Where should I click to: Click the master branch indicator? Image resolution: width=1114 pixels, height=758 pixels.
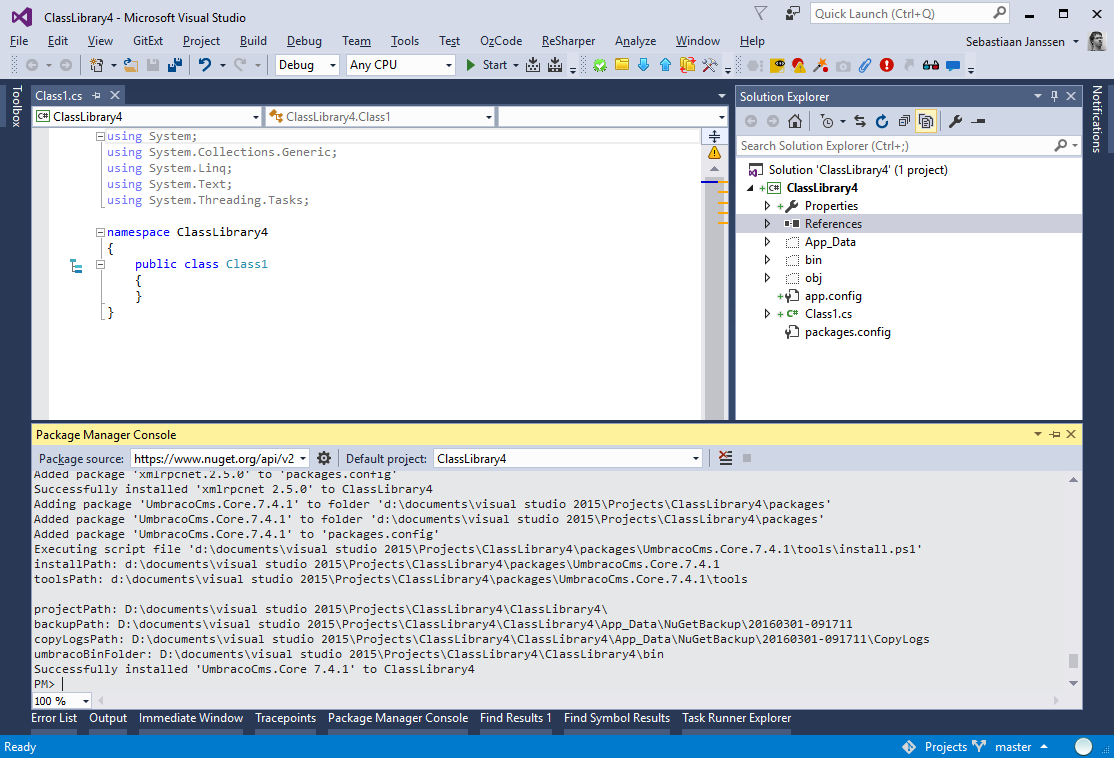coord(1013,747)
